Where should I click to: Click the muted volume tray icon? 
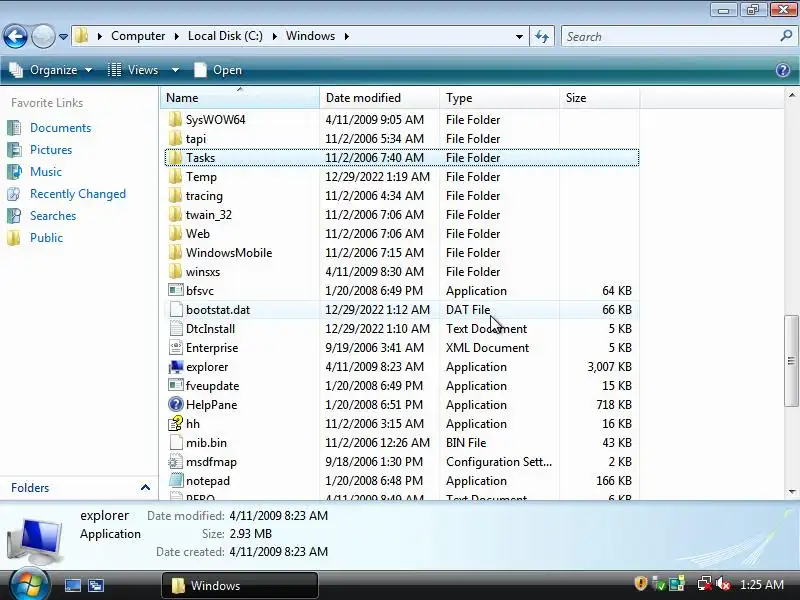pos(723,584)
